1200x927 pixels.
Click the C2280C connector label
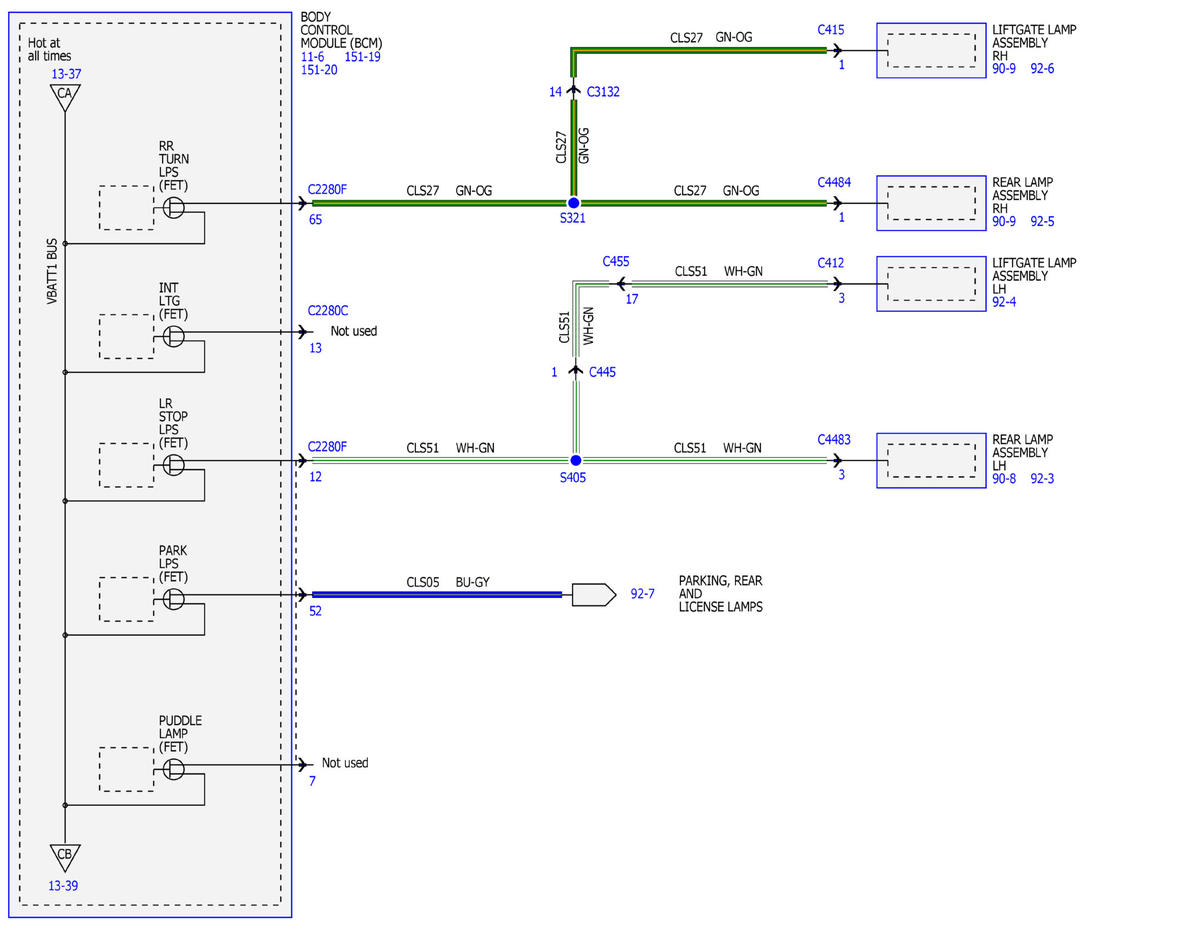coord(329,310)
